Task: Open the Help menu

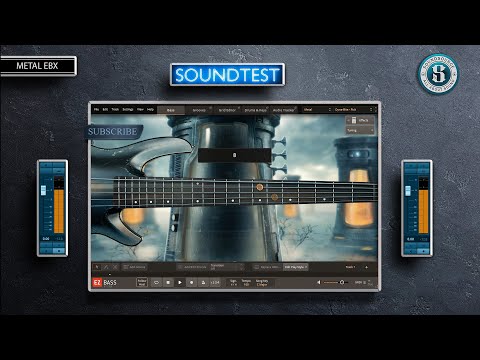Action: tap(150, 109)
